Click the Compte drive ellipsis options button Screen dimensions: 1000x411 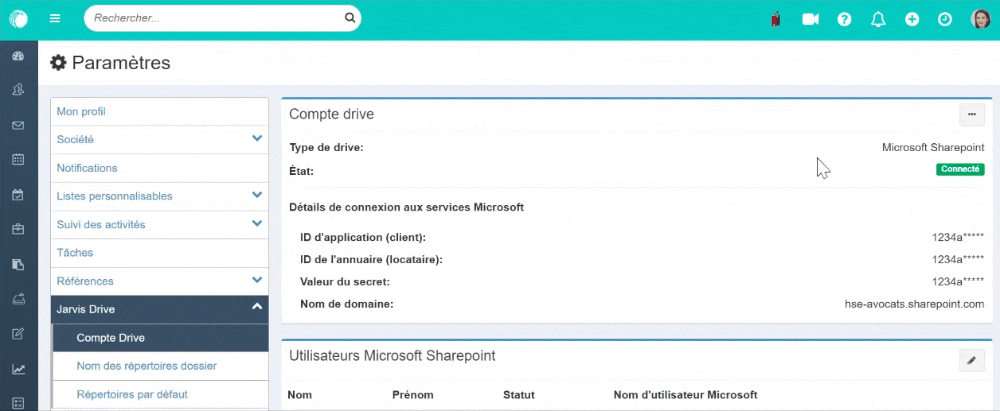coord(971,115)
